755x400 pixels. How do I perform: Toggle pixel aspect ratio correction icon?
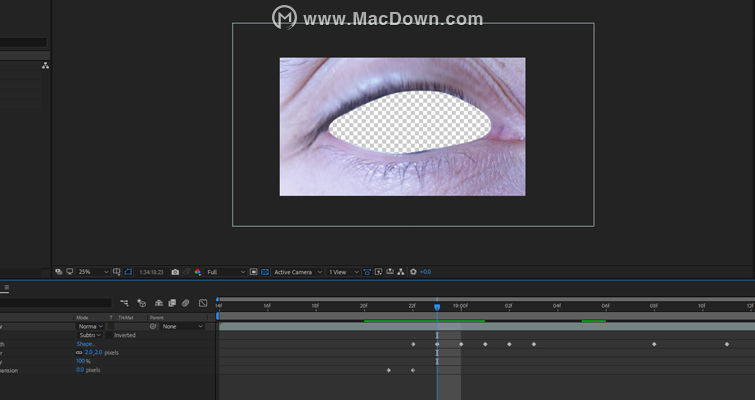pyautogui.click(x=367, y=272)
